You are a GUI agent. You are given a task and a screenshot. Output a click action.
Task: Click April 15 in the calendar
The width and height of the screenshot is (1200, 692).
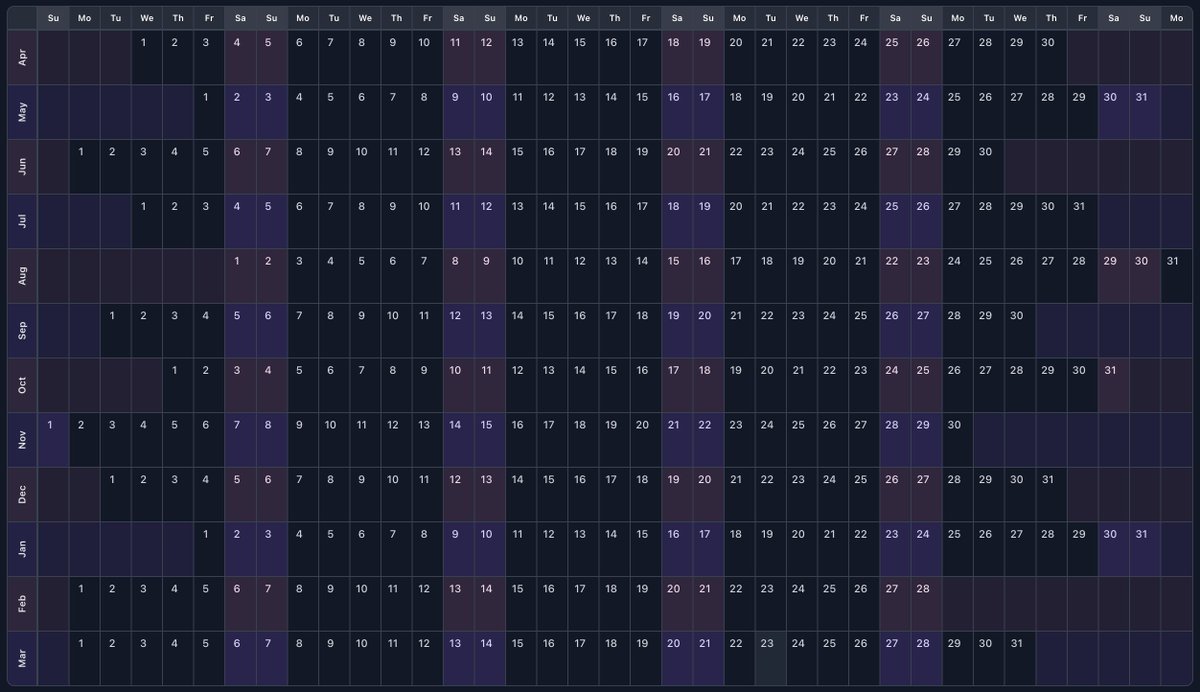pyautogui.click(x=583, y=58)
